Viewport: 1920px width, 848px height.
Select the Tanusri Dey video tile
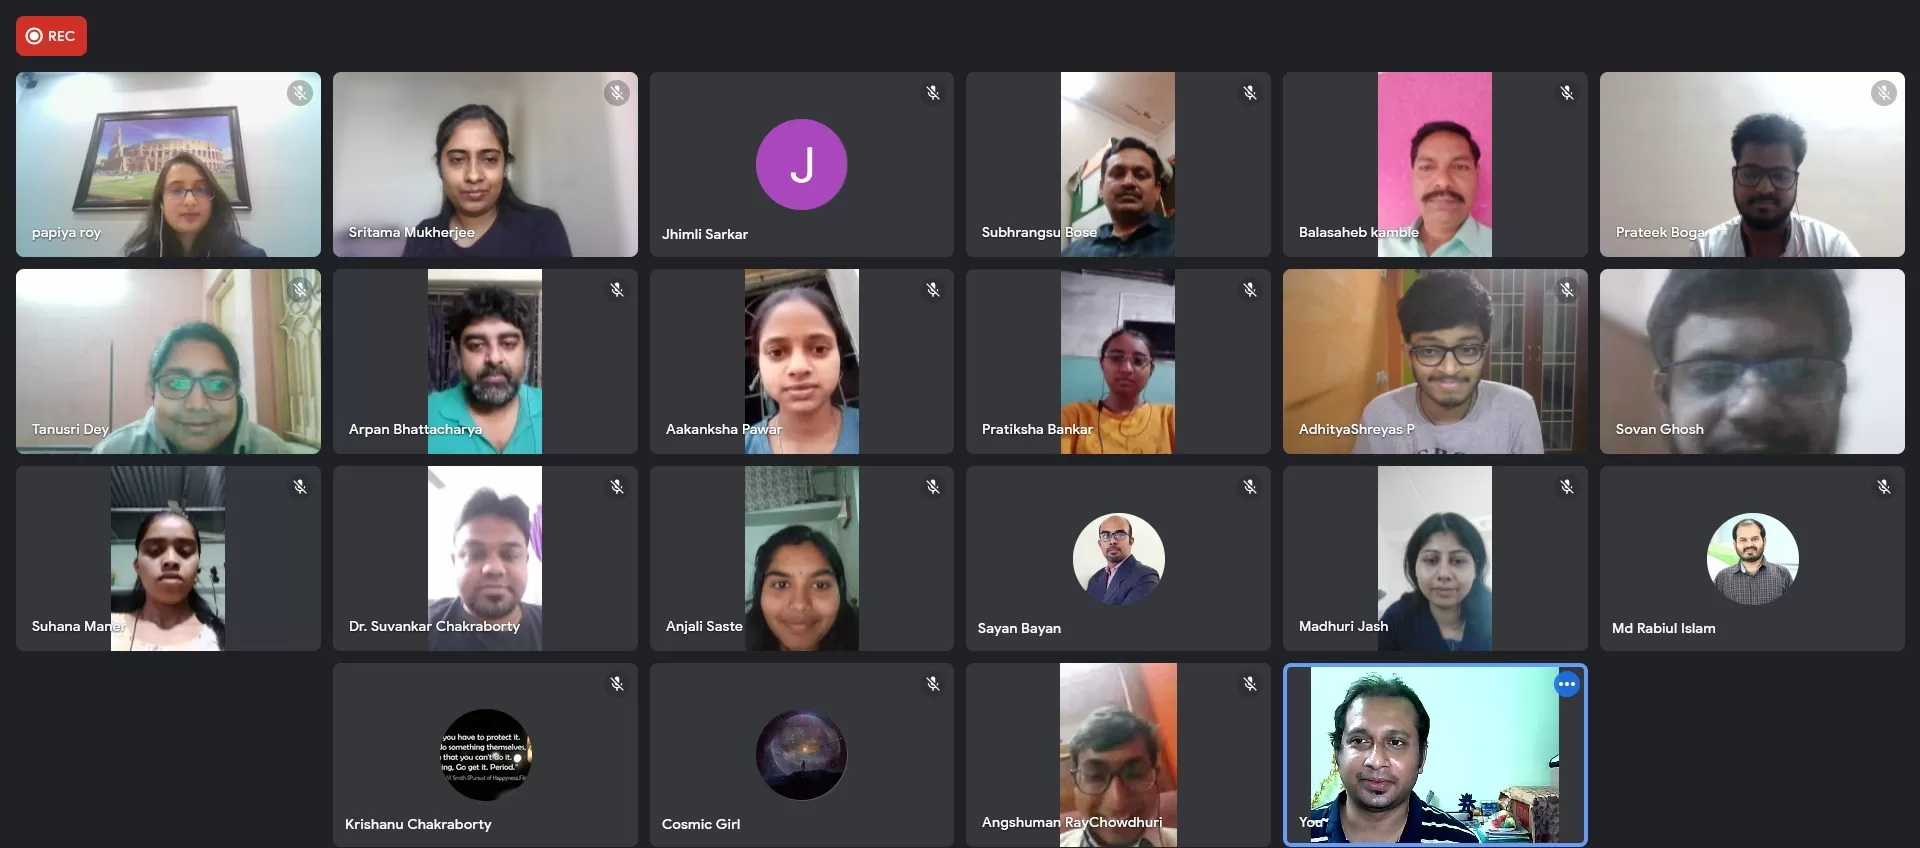(168, 361)
